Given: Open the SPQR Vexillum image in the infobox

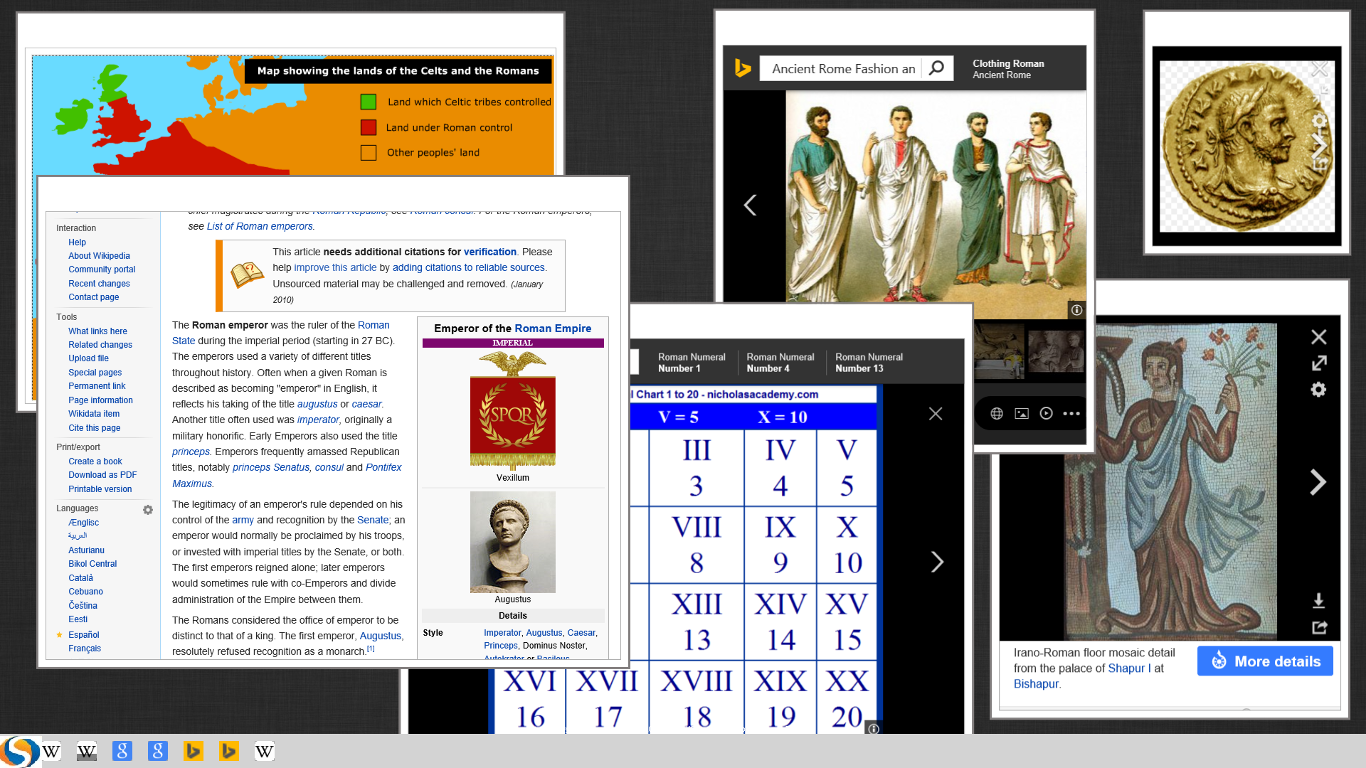Looking at the screenshot, I should pyautogui.click(x=512, y=410).
